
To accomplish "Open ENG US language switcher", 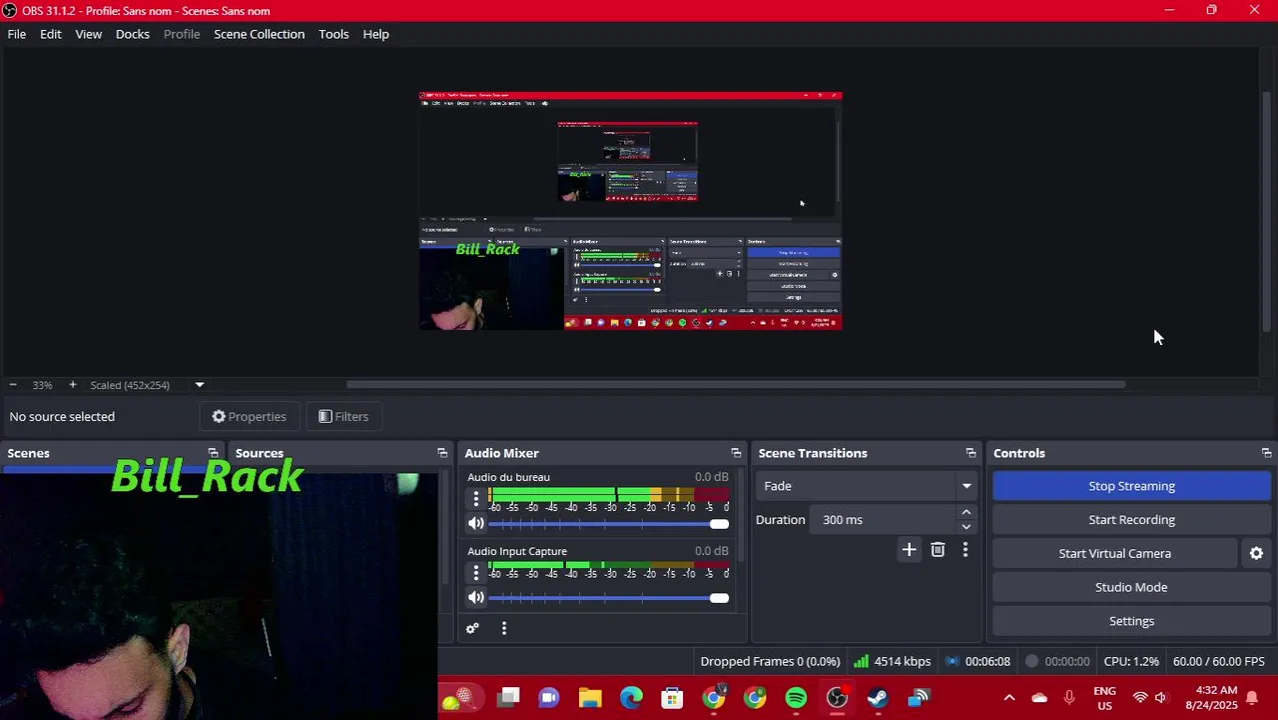I will pos(1104,698).
